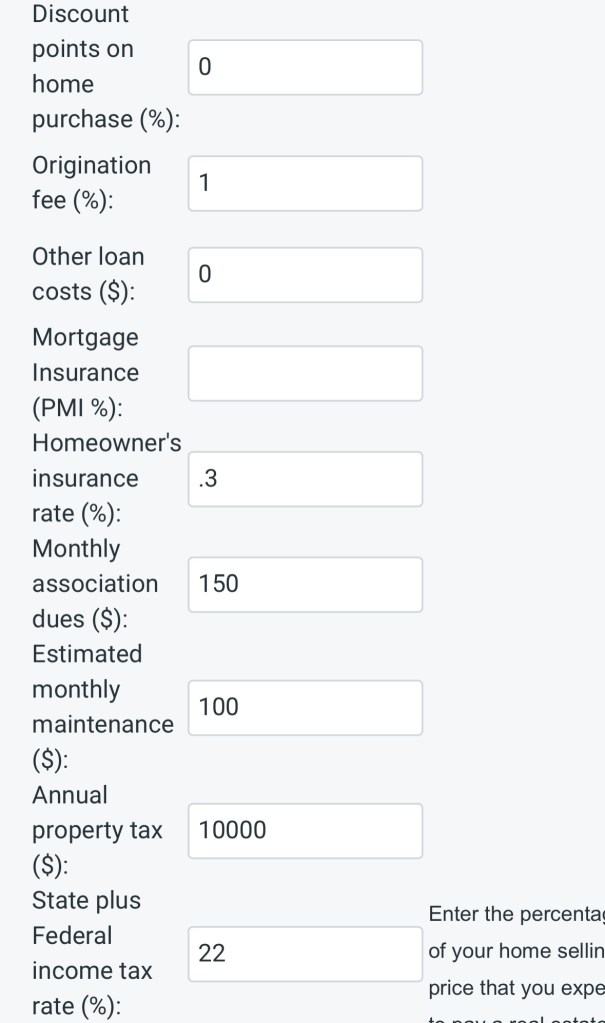Image resolution: width=605 pixels, height=1023 pixels.
Task: Edit the Homeowner's insurance rate field
Action: [x=305, y=479]
